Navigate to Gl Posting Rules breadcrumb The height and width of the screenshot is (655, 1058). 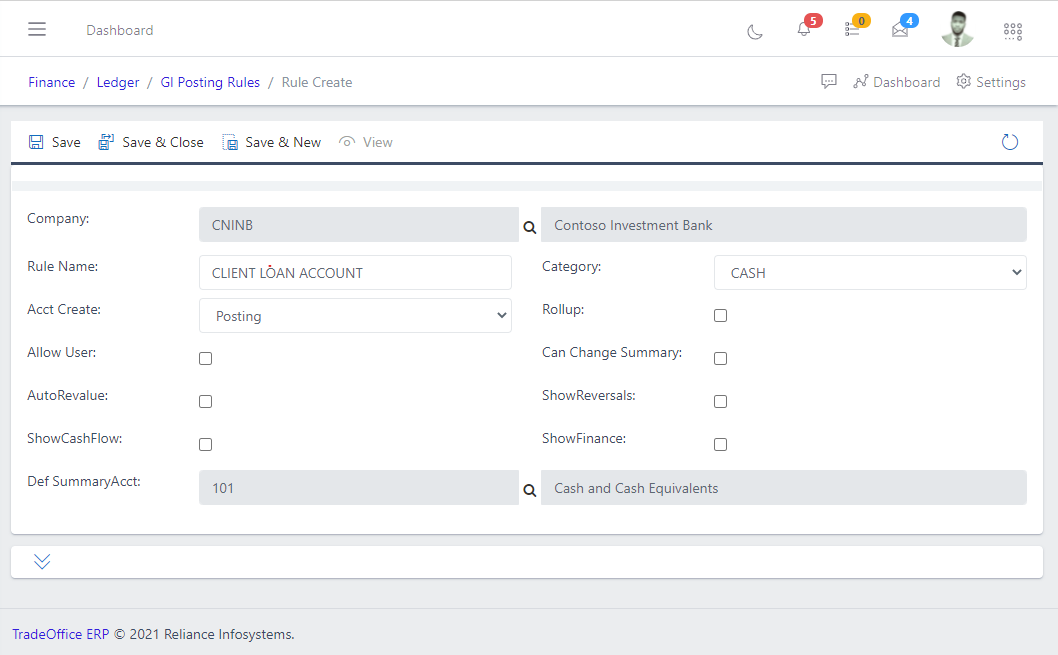(210, 82)
